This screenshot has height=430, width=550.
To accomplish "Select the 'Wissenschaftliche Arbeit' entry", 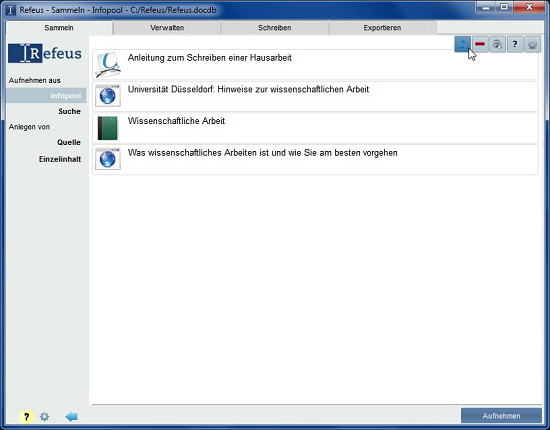I will 315,128.
